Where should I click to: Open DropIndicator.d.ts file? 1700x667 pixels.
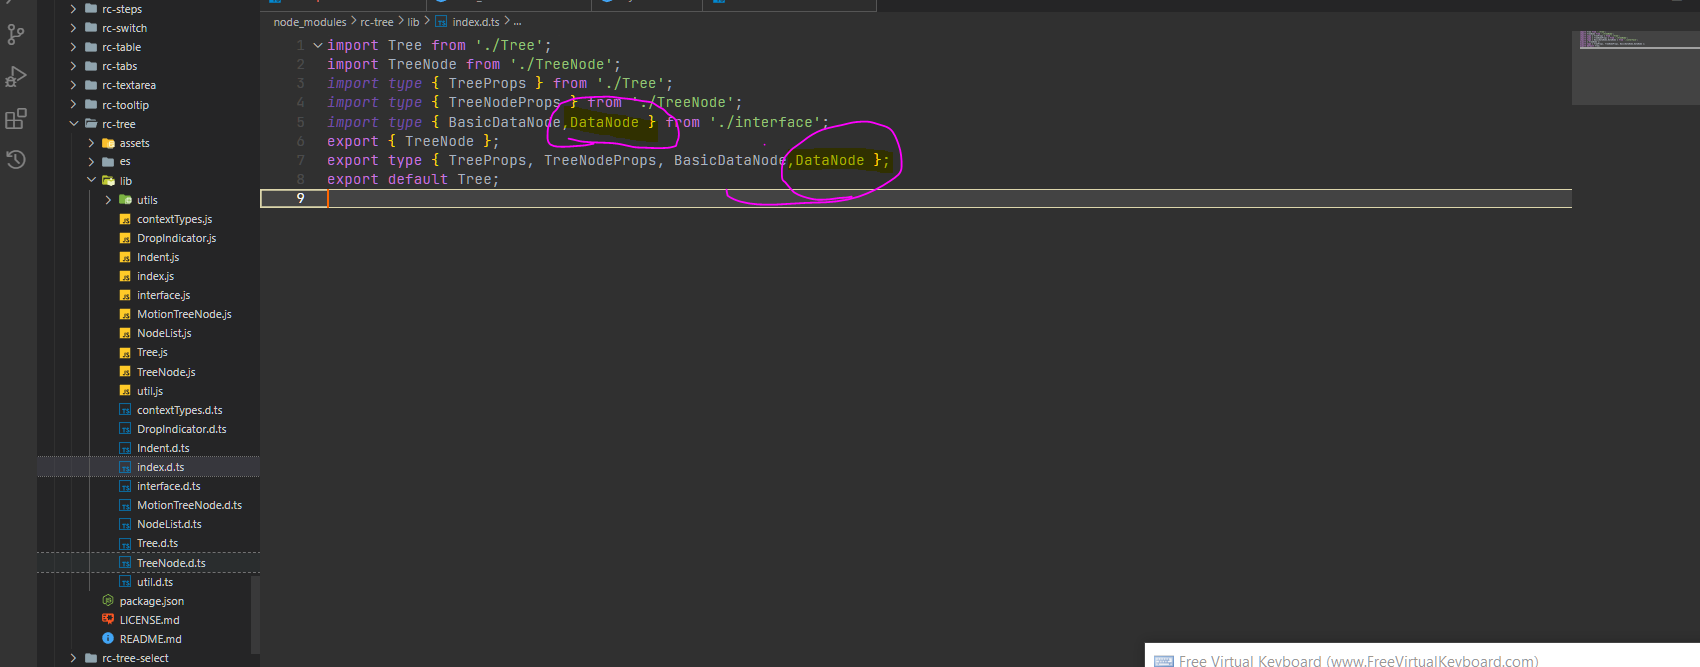pos(182,429)
